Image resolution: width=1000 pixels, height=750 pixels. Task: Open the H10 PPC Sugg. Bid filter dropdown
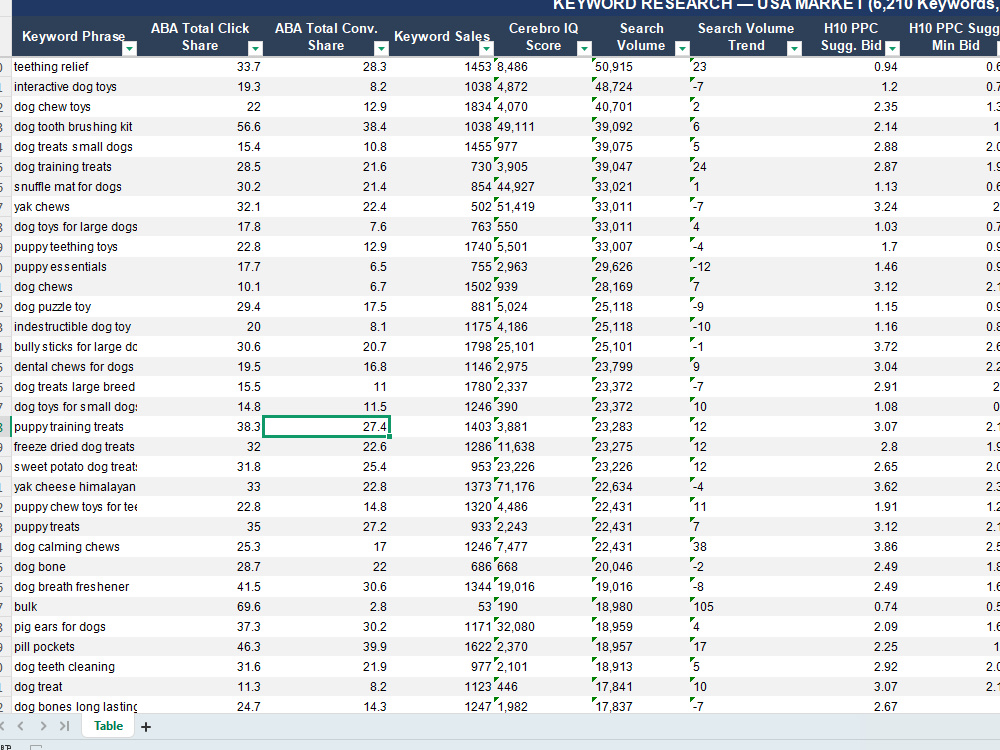[x=892, y=48]
